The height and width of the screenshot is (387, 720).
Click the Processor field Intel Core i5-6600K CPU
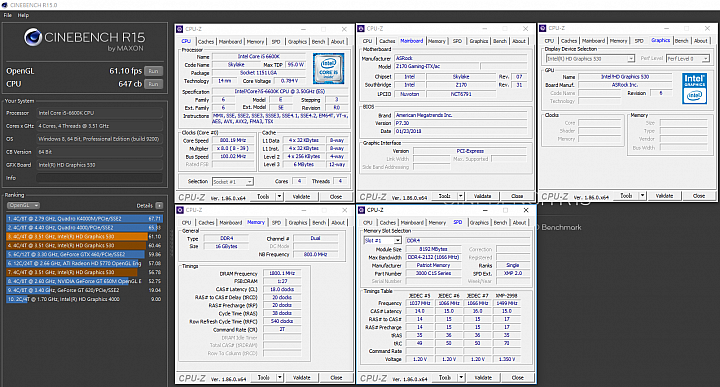99,113
